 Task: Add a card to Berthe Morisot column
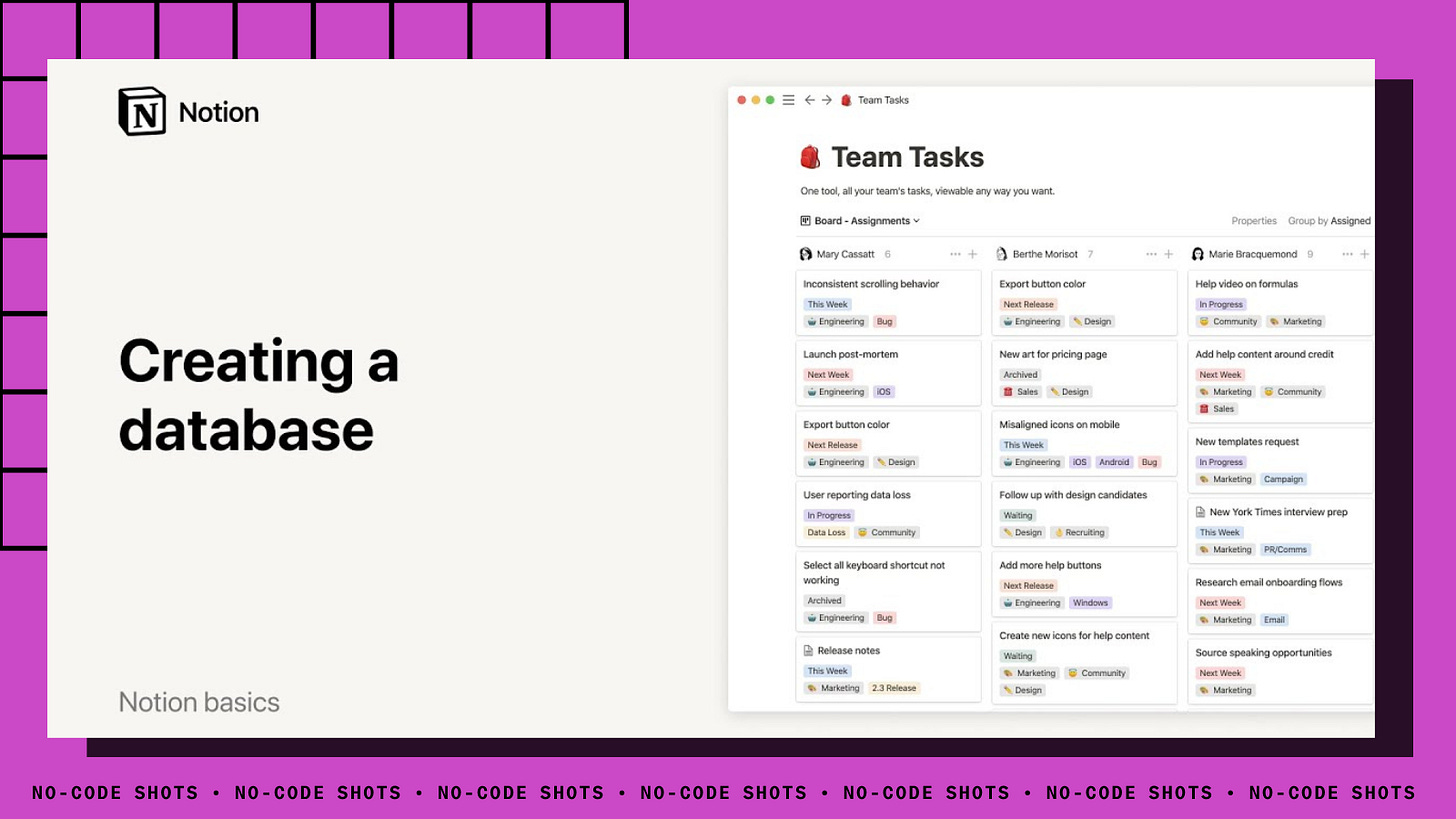click(1168, 254)
